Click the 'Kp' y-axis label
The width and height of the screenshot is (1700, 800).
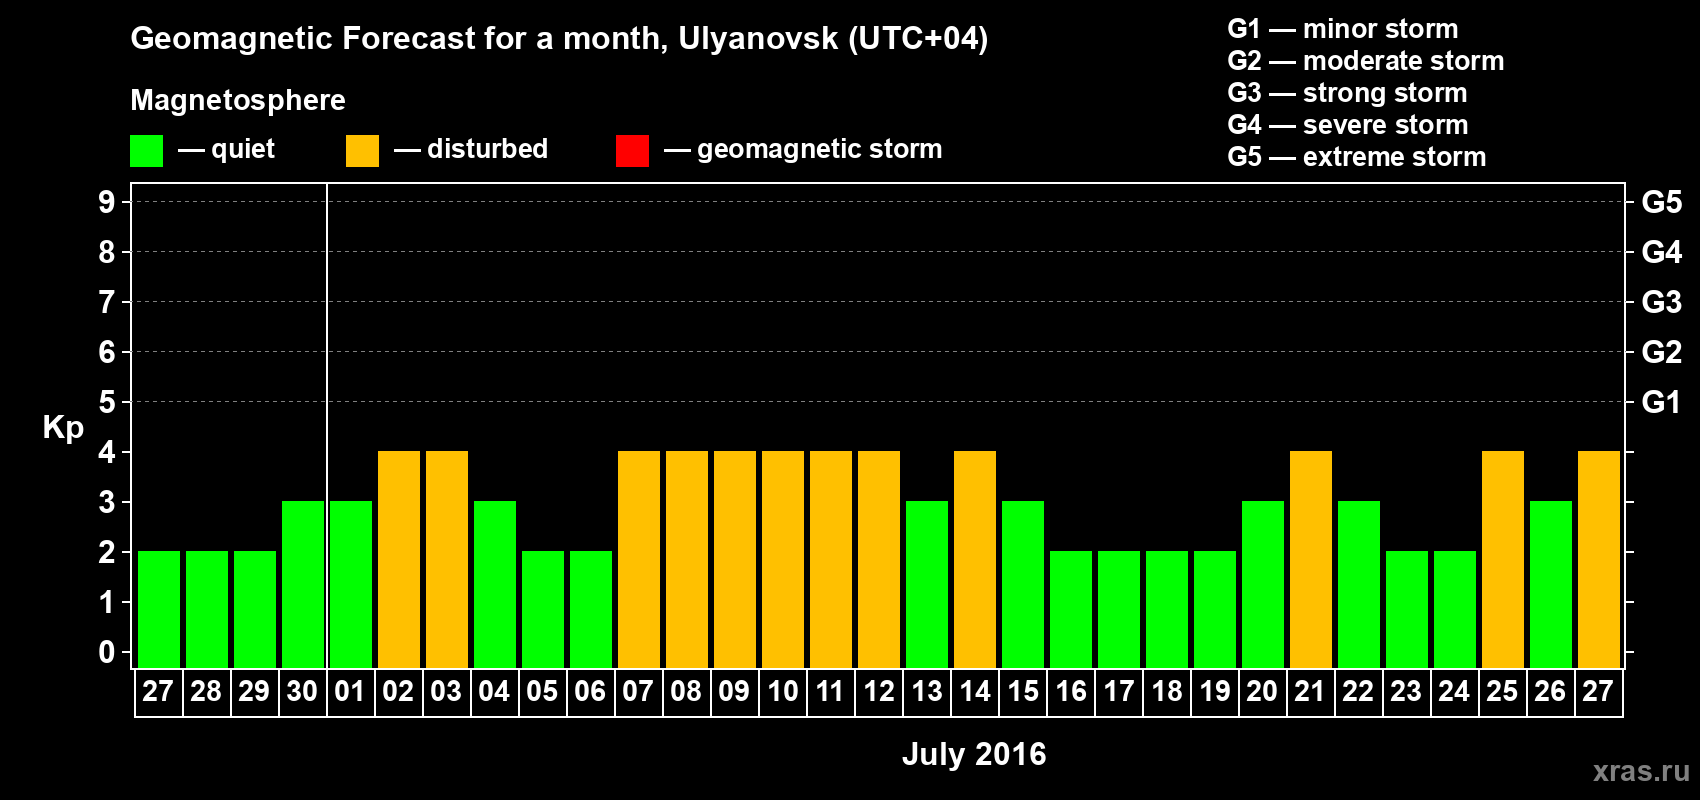pyautogui.click(x=63, y=428)
